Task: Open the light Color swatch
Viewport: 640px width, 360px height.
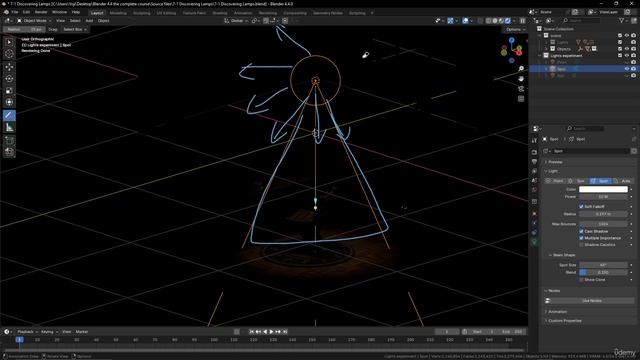Action: [603, 189]
